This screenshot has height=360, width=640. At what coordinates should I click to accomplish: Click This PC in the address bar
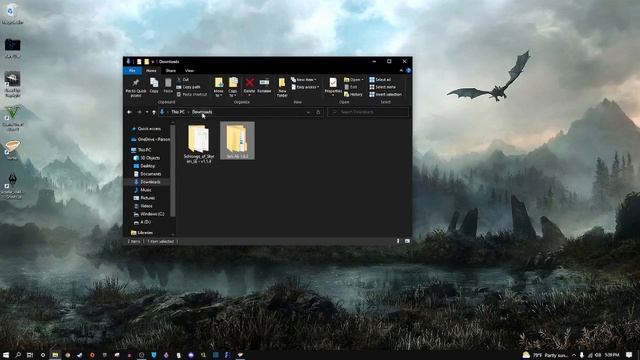tap(178, 112)
